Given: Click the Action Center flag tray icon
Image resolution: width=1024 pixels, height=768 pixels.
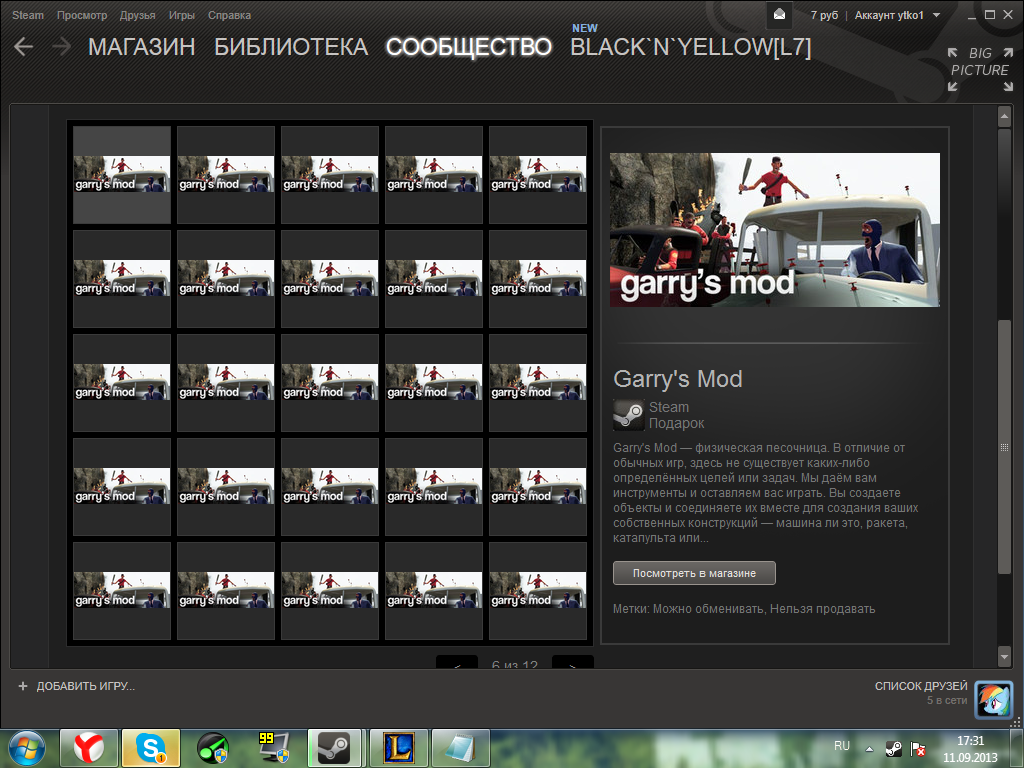Looking at the screenshot, I should pyautogui.click(x=918, y=748).
